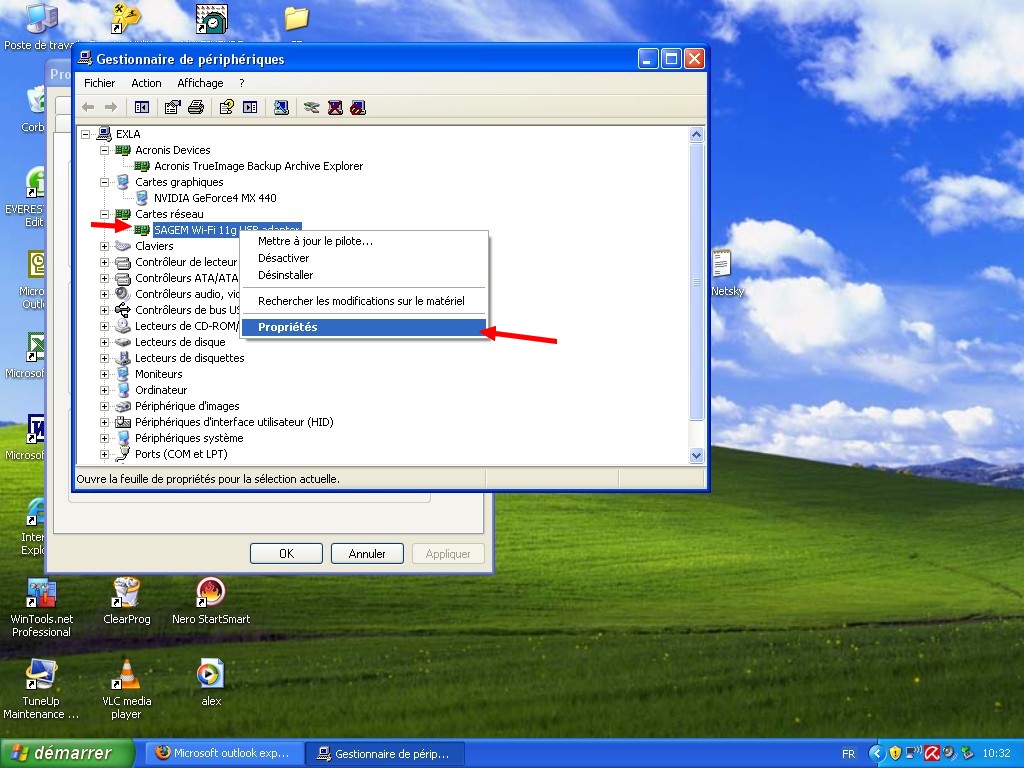Screen dimensions: 1024x768
Task: Collapse the EXLA root node
Action: point(85,134)
